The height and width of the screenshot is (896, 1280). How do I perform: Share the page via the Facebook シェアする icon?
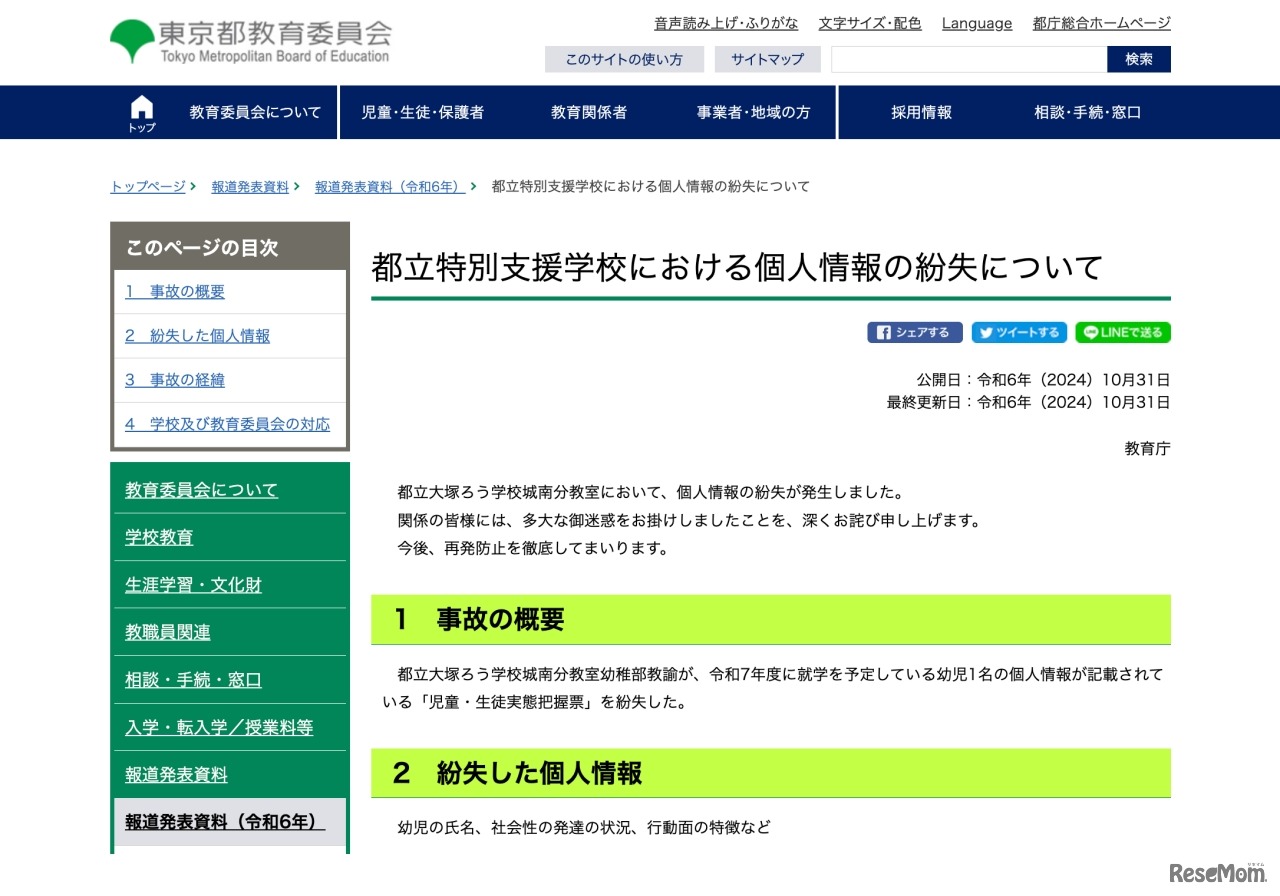point(914,332)
